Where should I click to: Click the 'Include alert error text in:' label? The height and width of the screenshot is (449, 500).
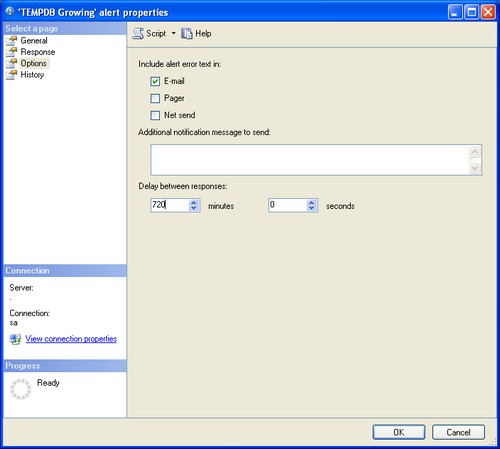(179, 64)
